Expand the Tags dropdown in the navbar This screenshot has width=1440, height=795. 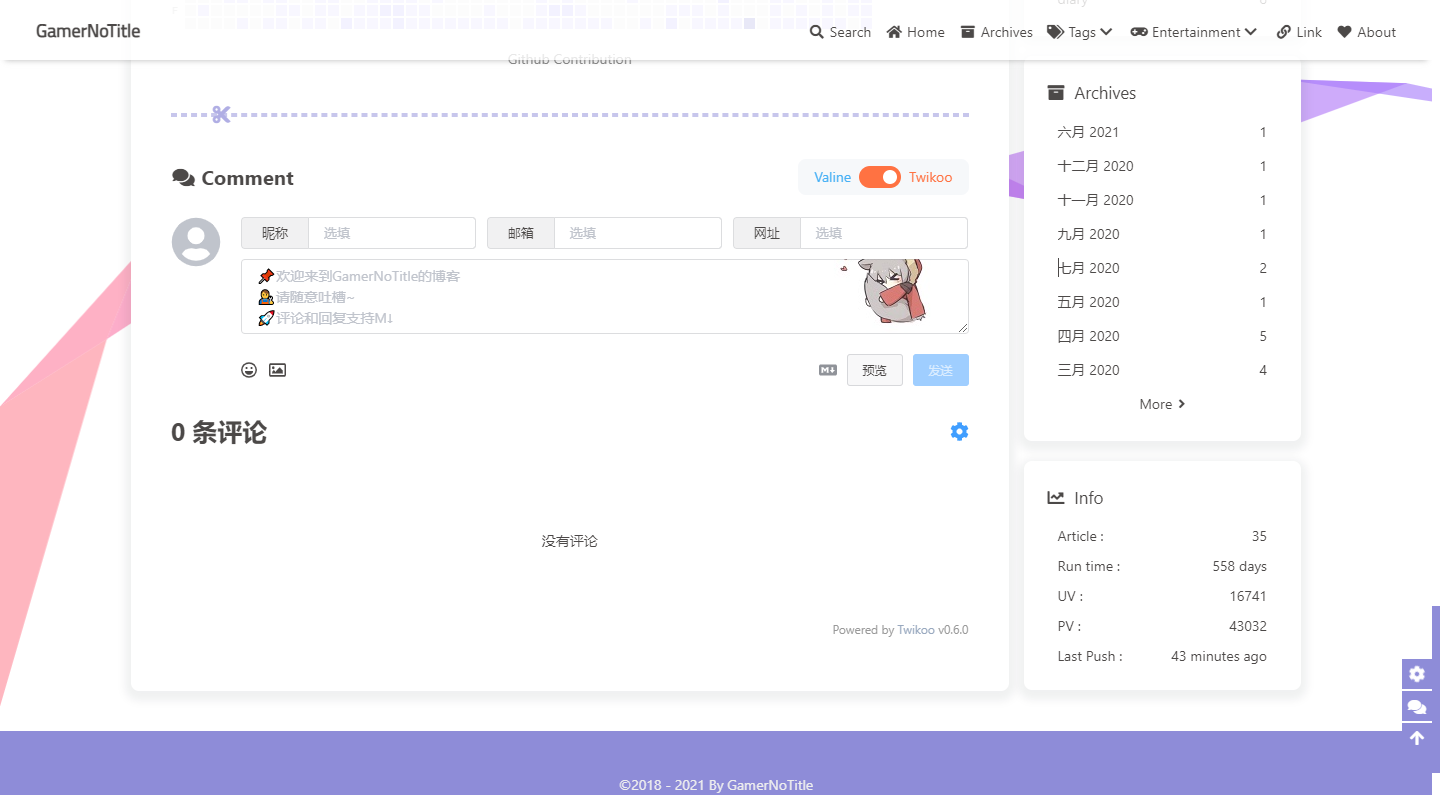coord(1079,31)
